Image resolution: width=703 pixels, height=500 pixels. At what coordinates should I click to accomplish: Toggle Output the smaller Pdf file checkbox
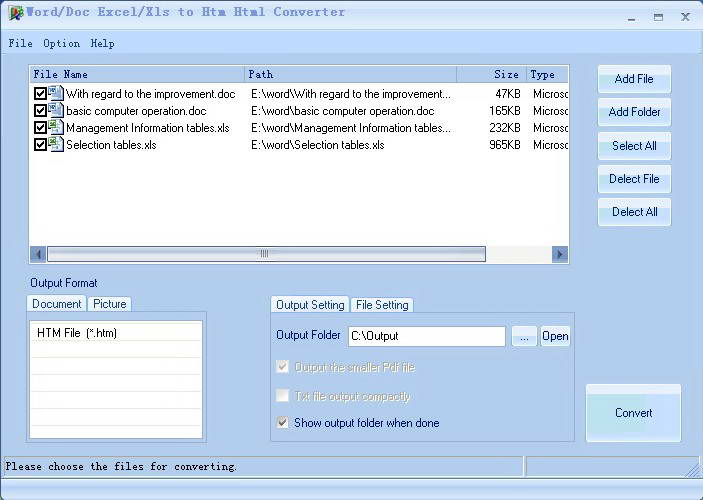point(282,367)
